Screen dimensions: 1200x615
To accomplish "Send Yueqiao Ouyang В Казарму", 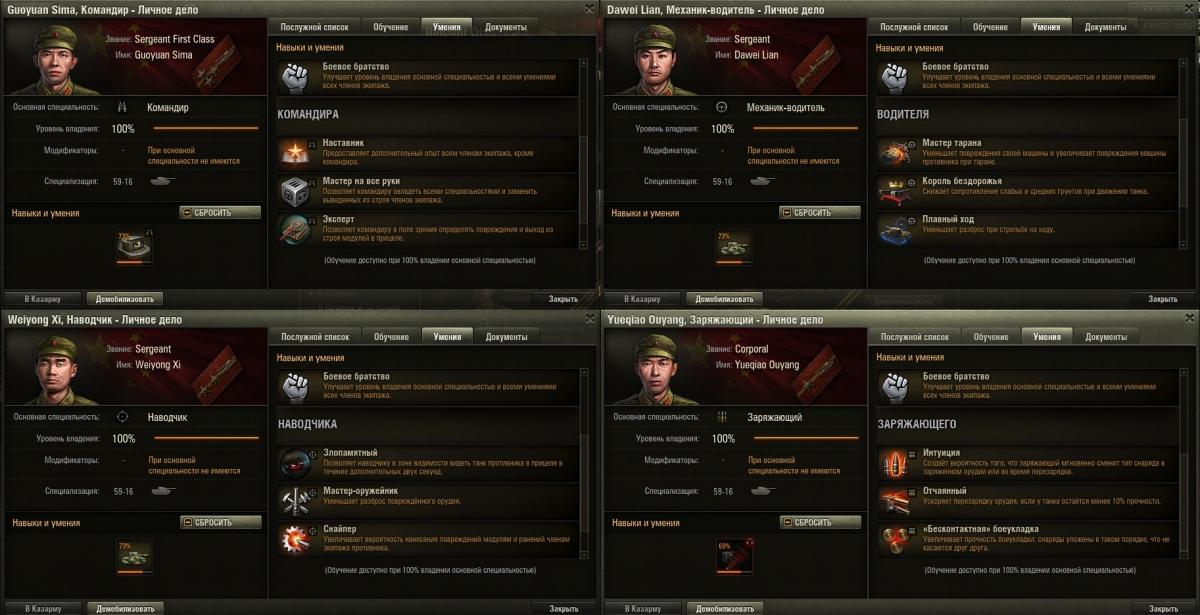I will [642, 608].
